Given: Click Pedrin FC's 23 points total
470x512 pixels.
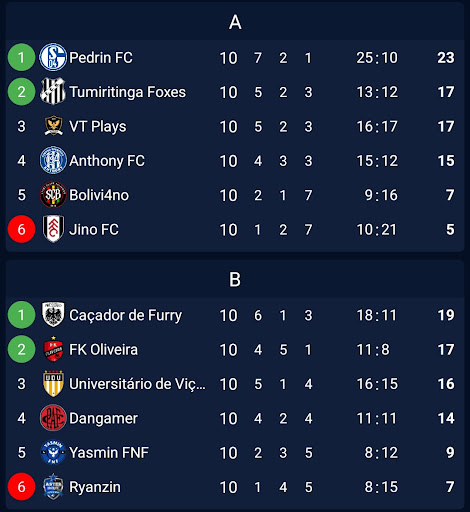Looking at the screenshot, I should click(446, 57).
